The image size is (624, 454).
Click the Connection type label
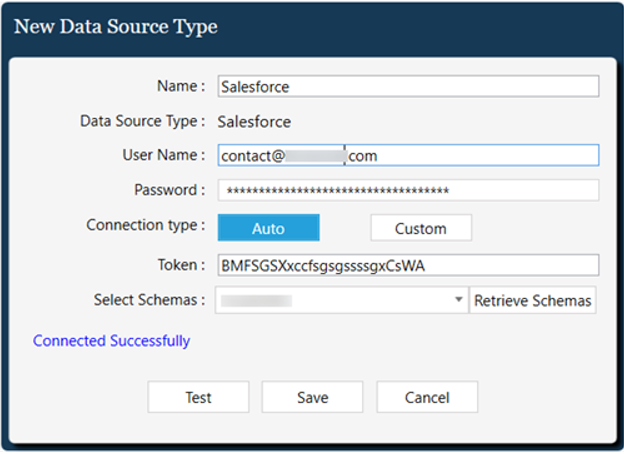[x=145, y=225]
